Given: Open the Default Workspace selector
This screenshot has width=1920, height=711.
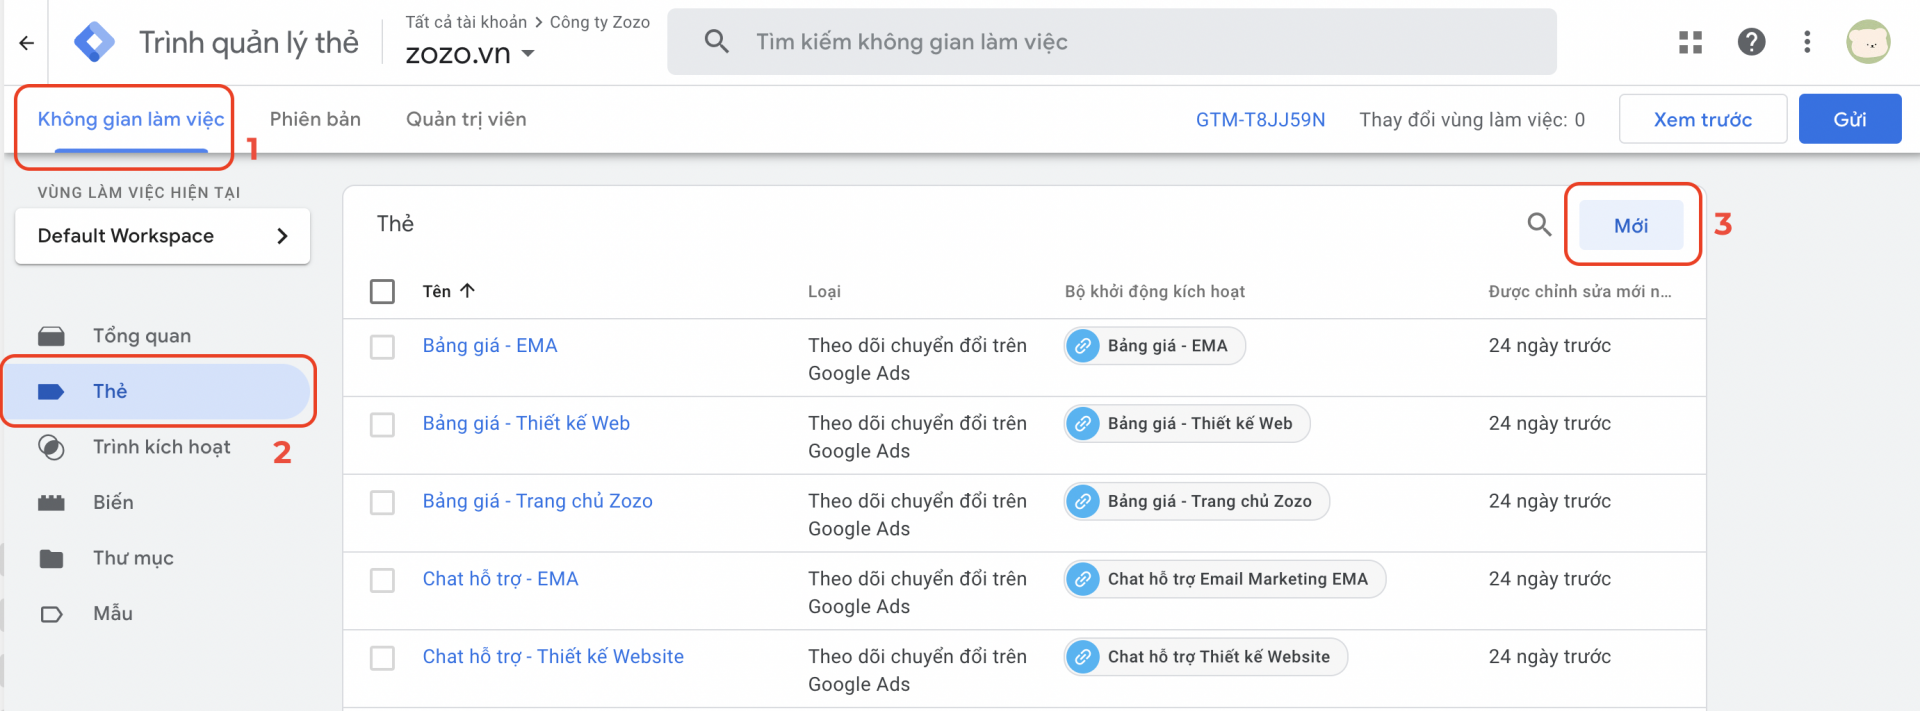Looking at the screenshot, I should click(162, 236).
